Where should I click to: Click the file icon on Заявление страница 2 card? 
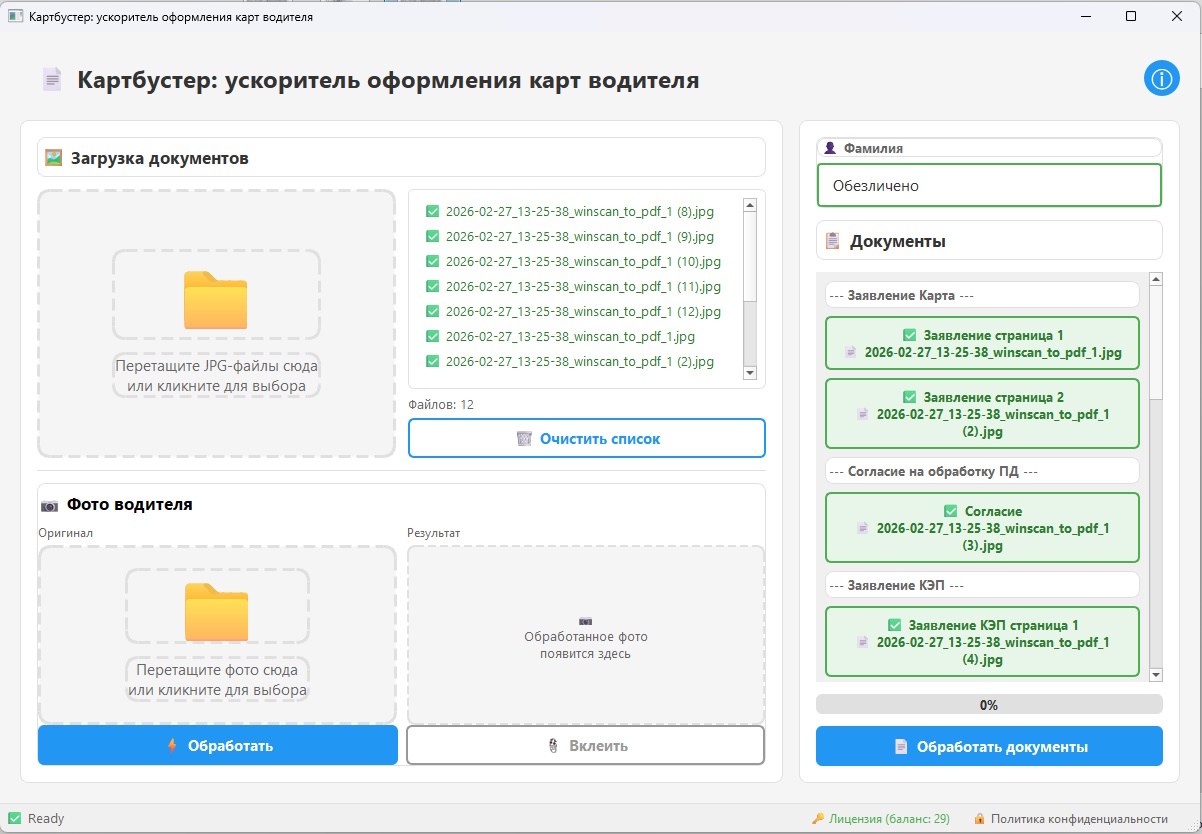point(863,414)
